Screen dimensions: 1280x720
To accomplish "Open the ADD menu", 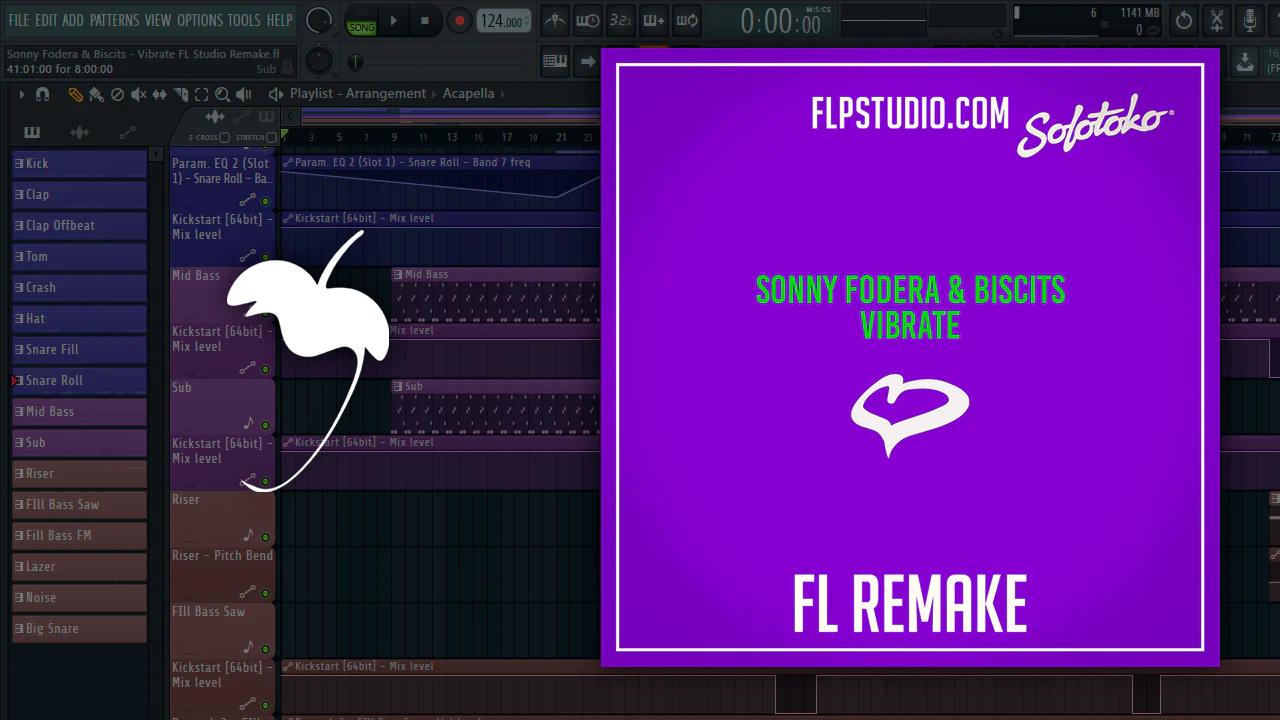I will point(73,20).
